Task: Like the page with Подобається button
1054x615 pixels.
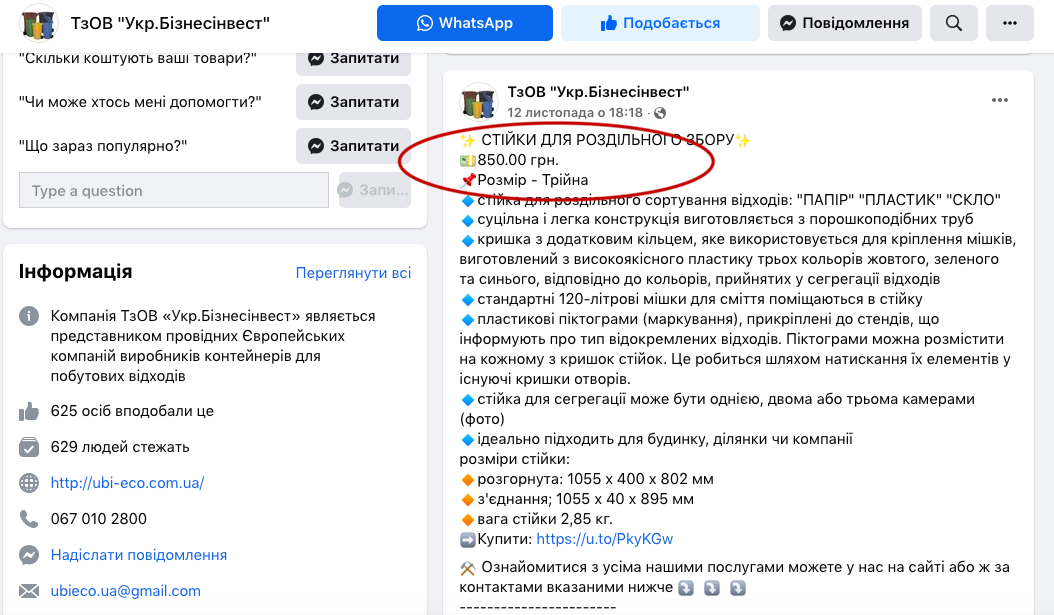Action: (660, 23)
